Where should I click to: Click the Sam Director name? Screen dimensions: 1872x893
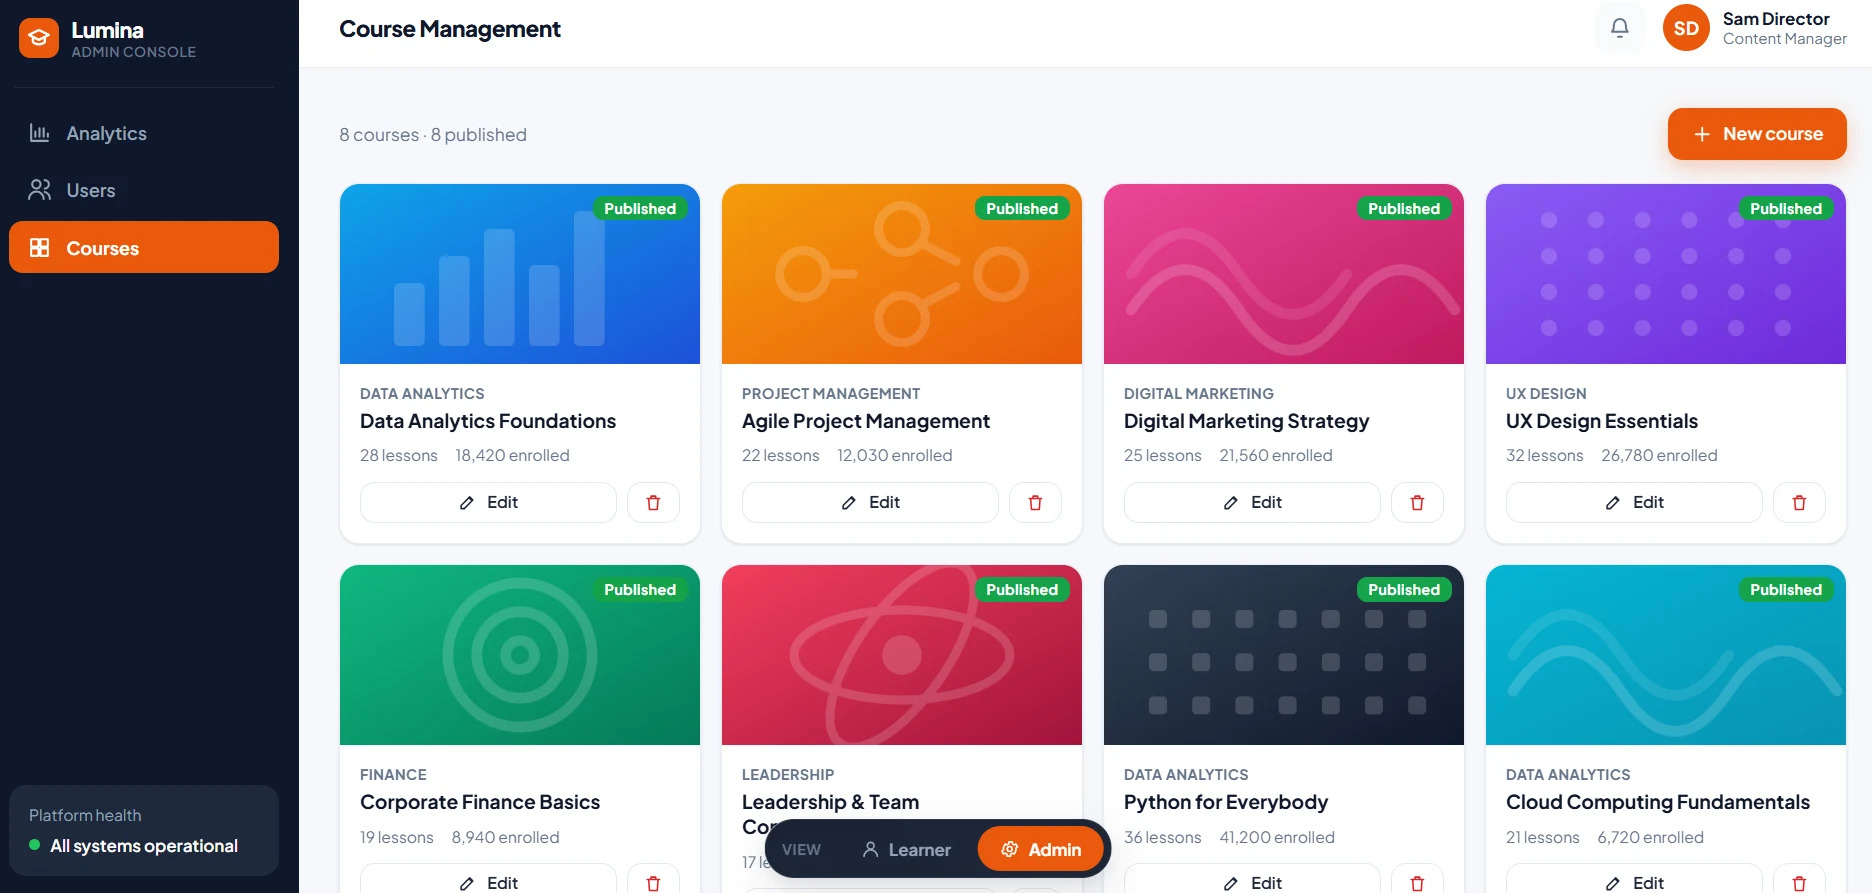tap(1776, 19)
